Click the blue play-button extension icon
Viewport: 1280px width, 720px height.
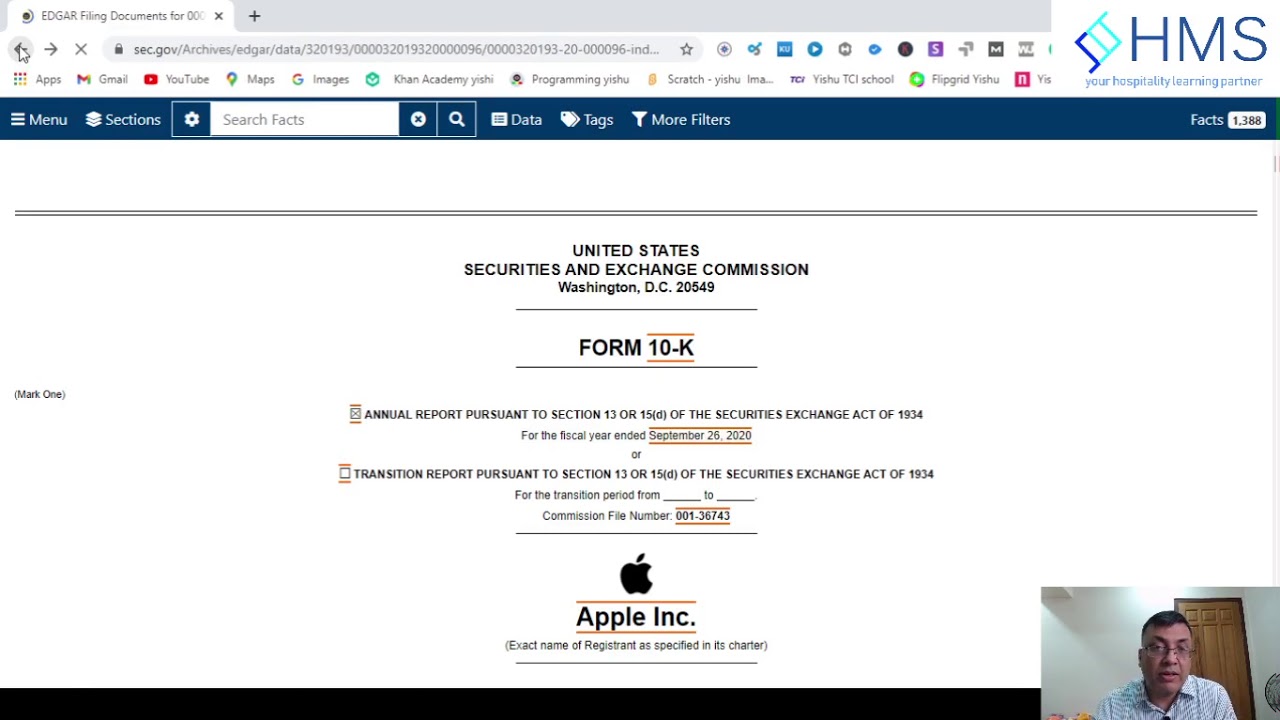click(x=814, y=49)
